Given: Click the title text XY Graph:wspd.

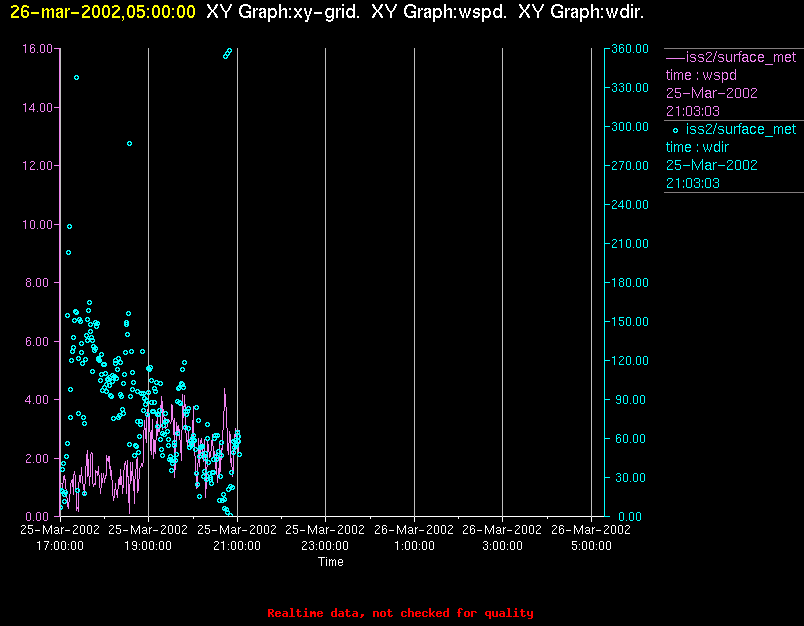Looking at the screenshot, I should pyautogui.click(x=439, y=12).
